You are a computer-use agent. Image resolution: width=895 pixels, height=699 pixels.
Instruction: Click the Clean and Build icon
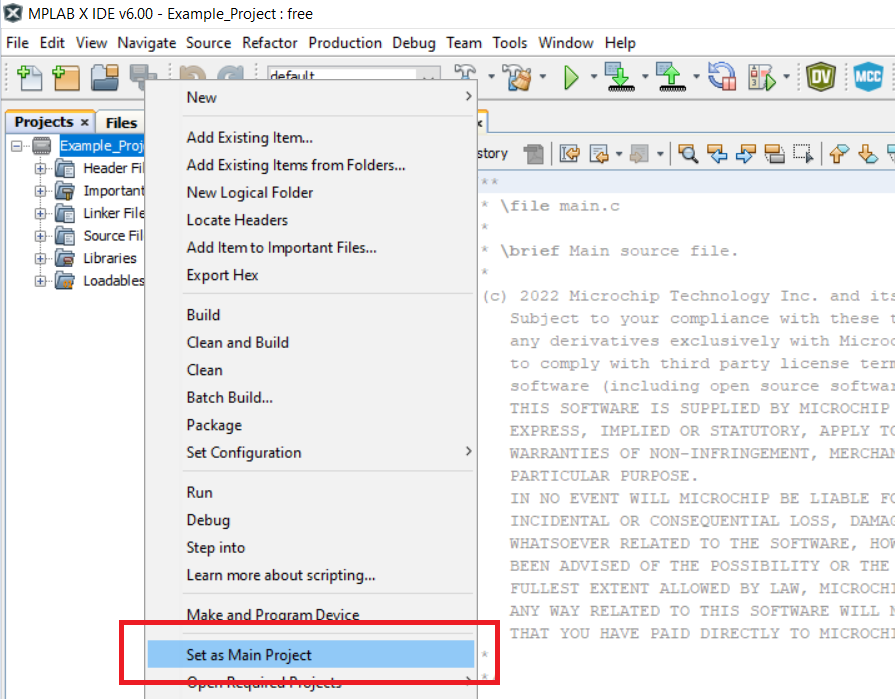tap(516, 77)
